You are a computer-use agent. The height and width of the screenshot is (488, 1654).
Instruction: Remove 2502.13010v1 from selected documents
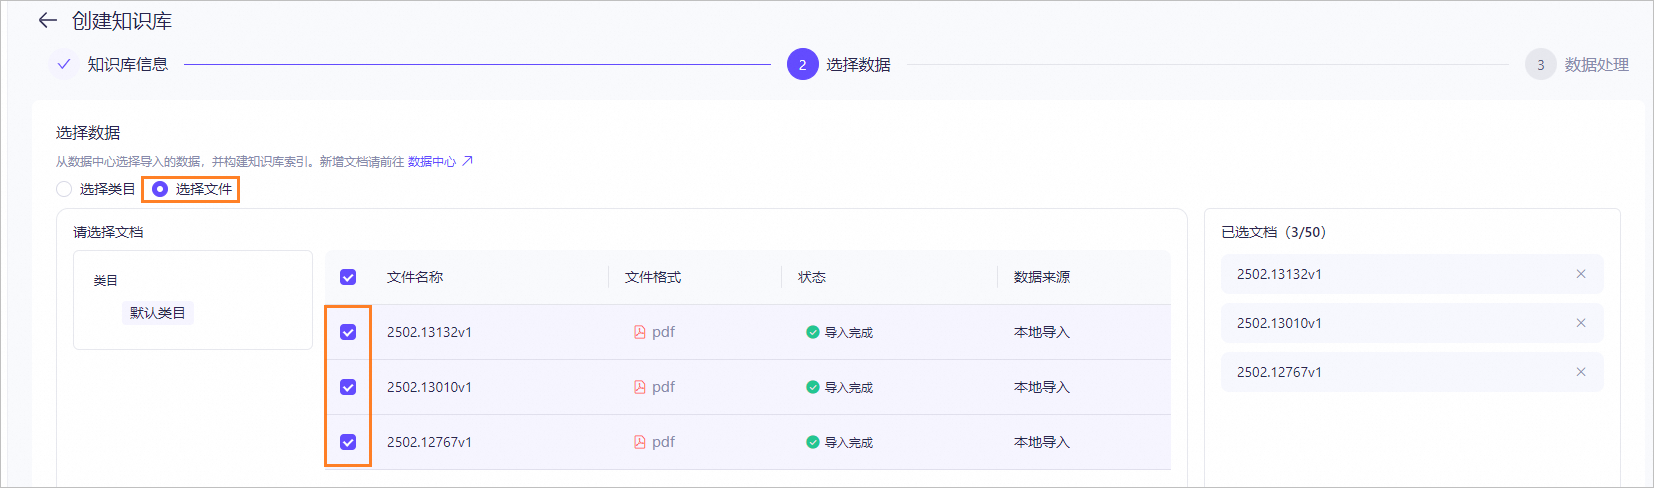click(1581, 323)
